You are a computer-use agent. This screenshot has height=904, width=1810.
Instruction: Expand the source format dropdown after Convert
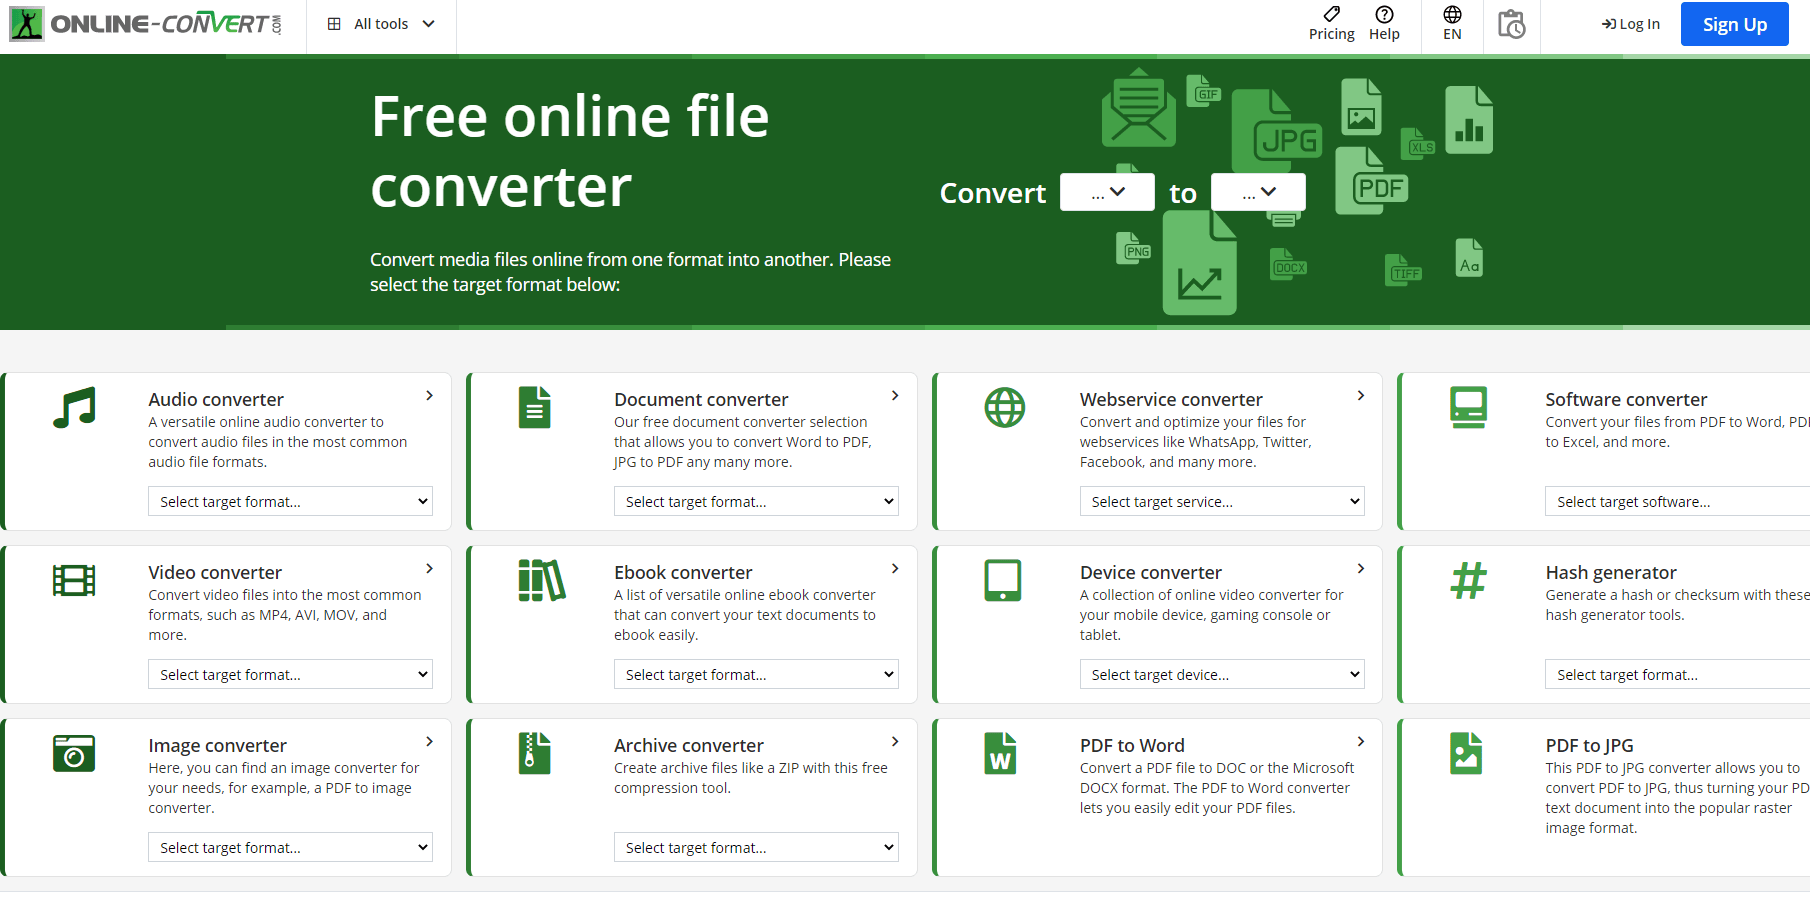point(1107,192)
